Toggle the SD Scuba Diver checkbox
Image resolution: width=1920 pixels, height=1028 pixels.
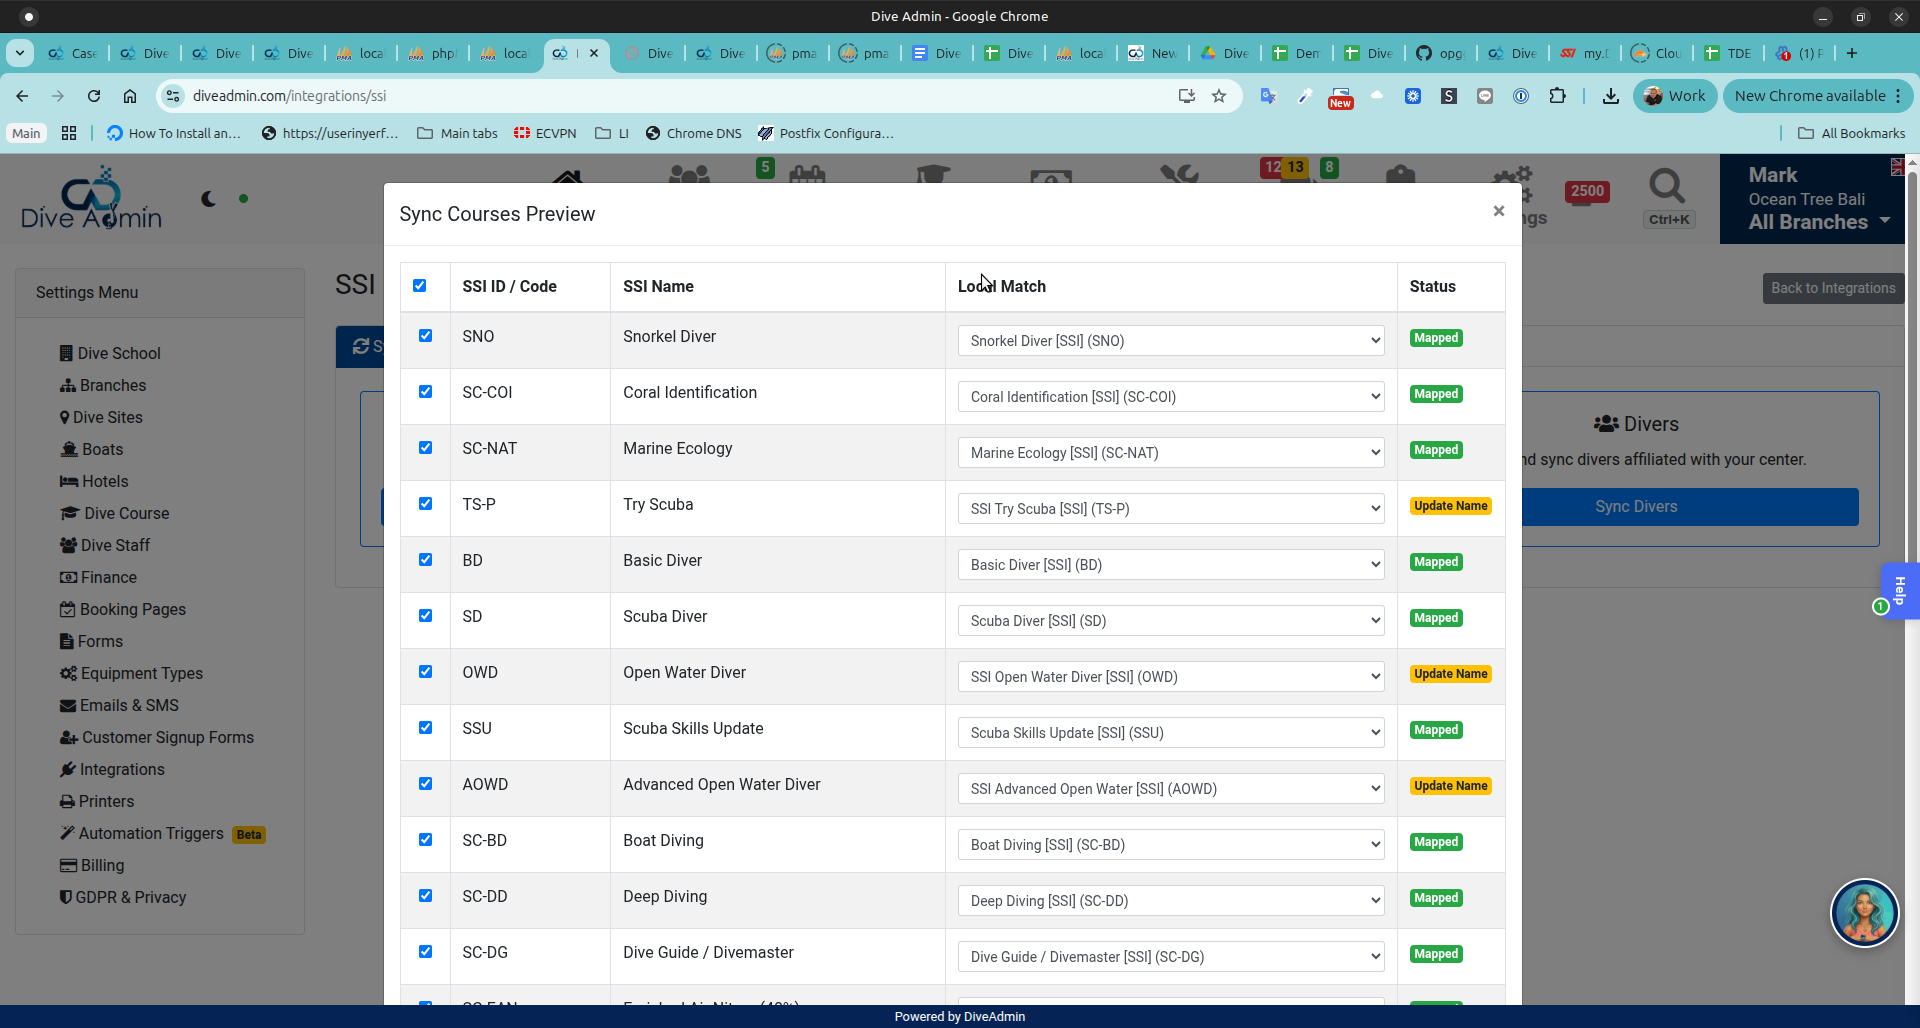pyautogui.click(x=426, y=616)
